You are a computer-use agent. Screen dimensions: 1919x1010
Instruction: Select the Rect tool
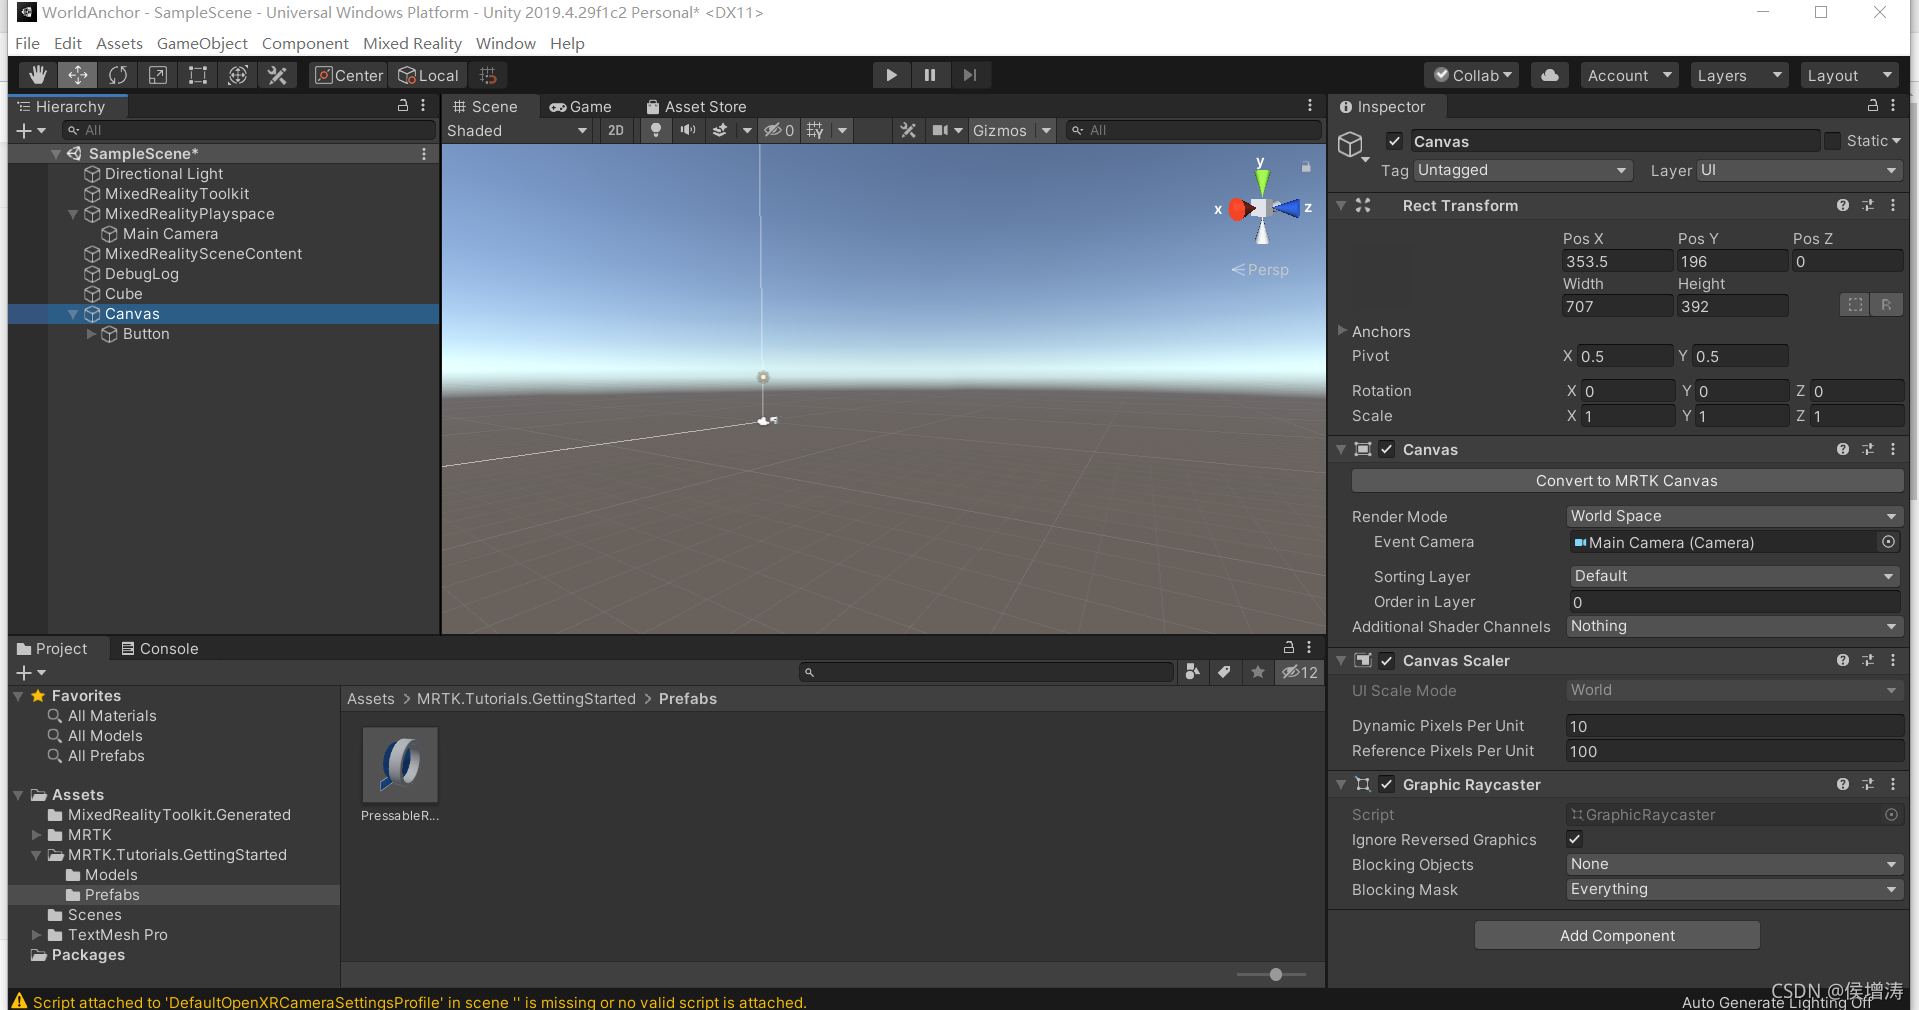click(197, 75)
